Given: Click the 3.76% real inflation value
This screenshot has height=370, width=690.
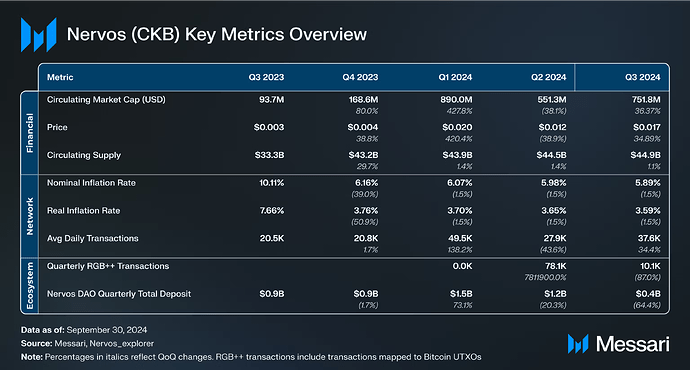Looking at the screenshot, I should [x=366, y=211].
